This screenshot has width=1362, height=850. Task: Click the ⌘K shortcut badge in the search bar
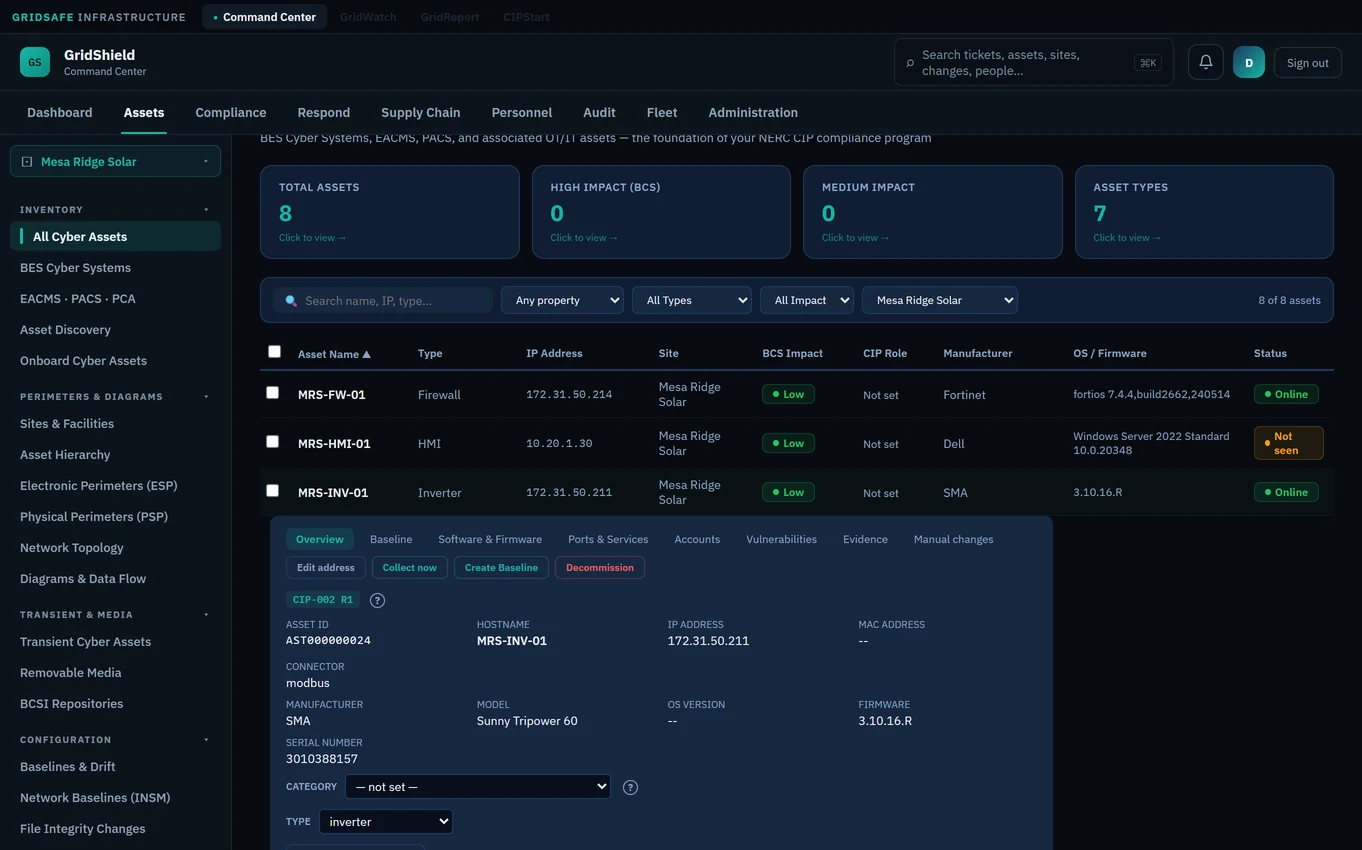pyautogui.click(x=1148, y=63)
